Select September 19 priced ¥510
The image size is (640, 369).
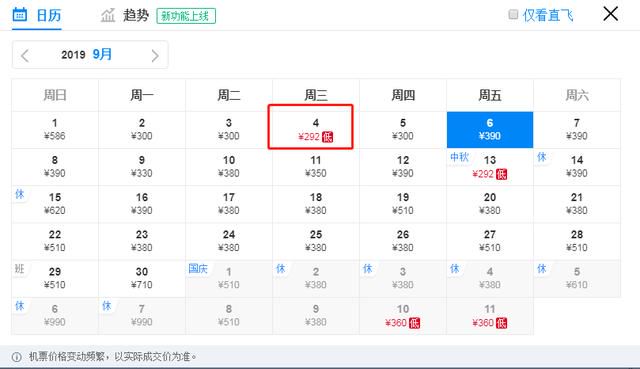(x=403, y=204)
